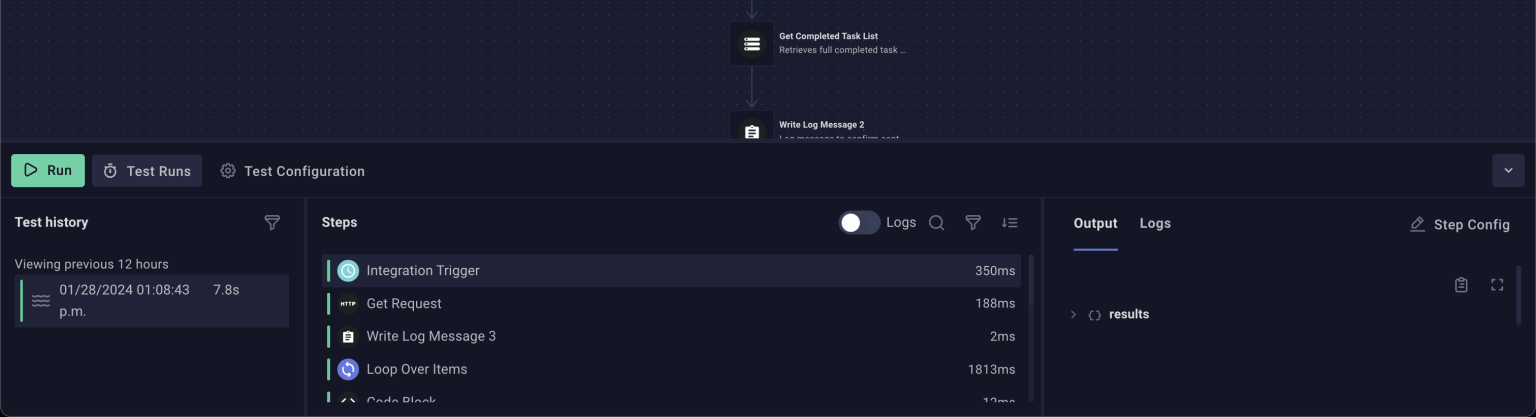The image size is (1536, 417).
Task: Switch to the Output tab
Action: (1095, 224)
